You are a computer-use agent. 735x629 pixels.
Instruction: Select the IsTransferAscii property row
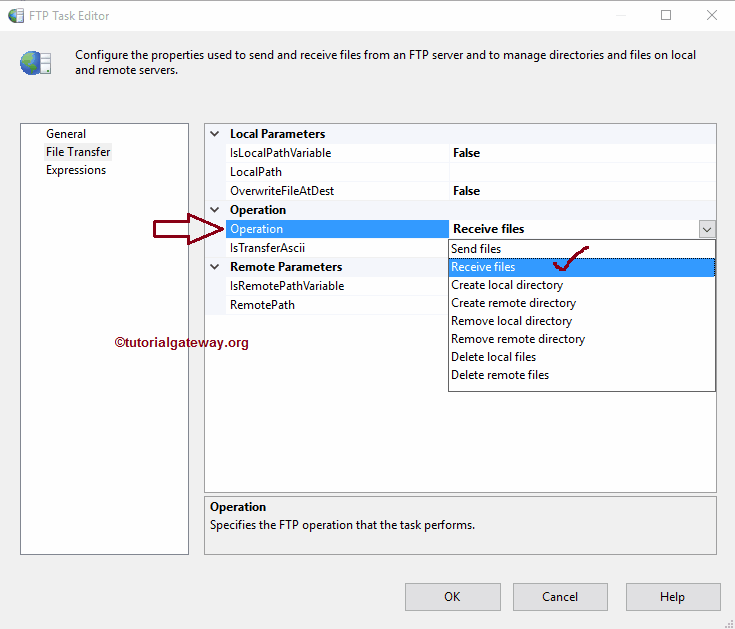tap(337, 248)
